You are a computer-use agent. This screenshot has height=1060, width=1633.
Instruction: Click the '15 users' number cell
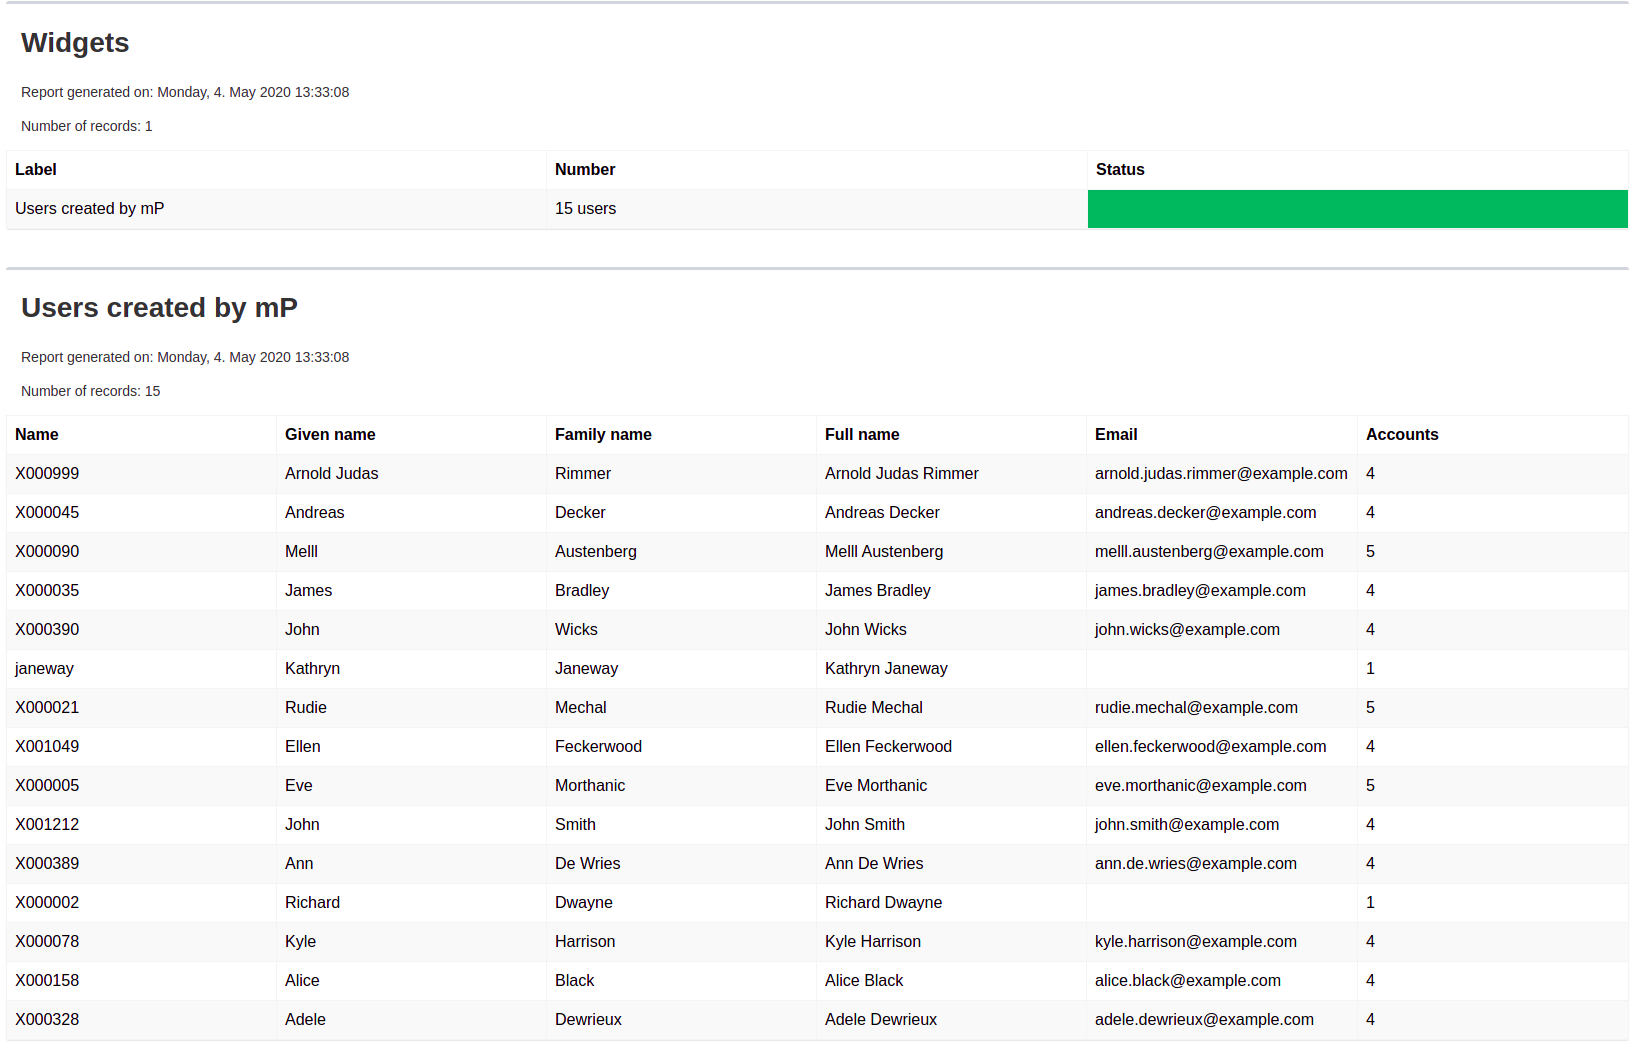coord(585,209)
